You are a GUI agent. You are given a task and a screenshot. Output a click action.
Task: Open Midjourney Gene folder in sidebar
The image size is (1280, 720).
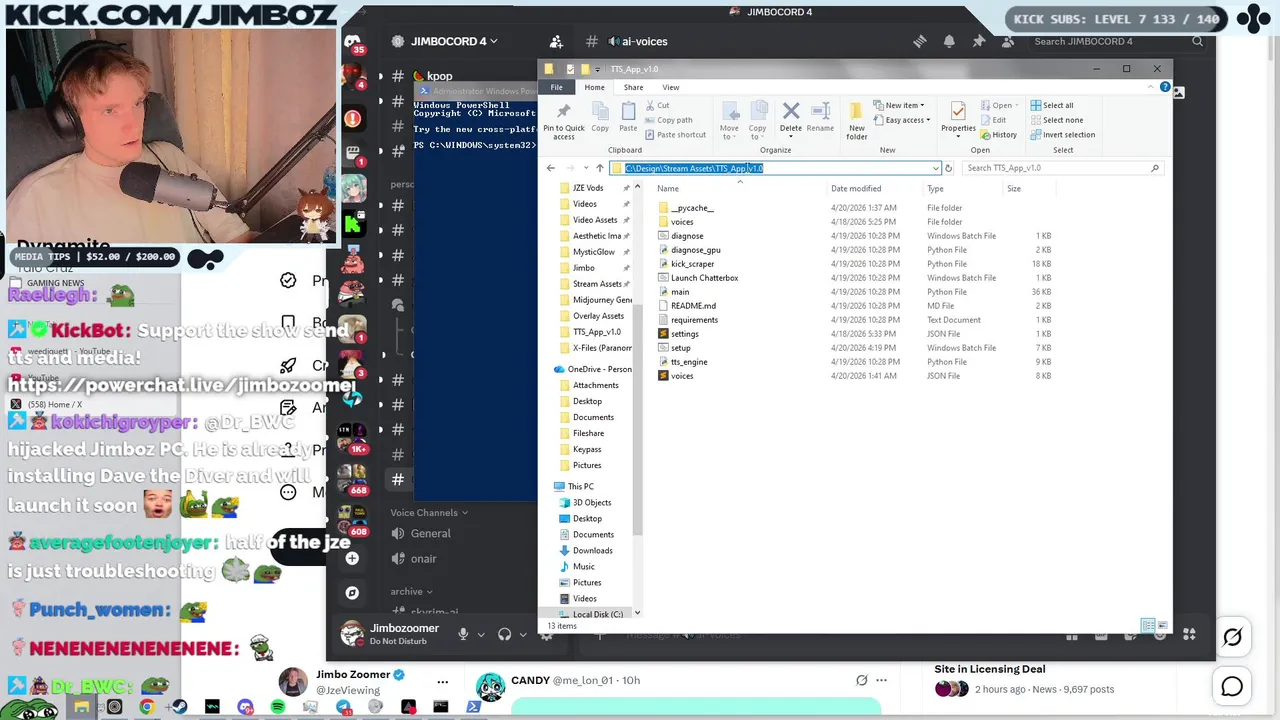pos(602,300)
